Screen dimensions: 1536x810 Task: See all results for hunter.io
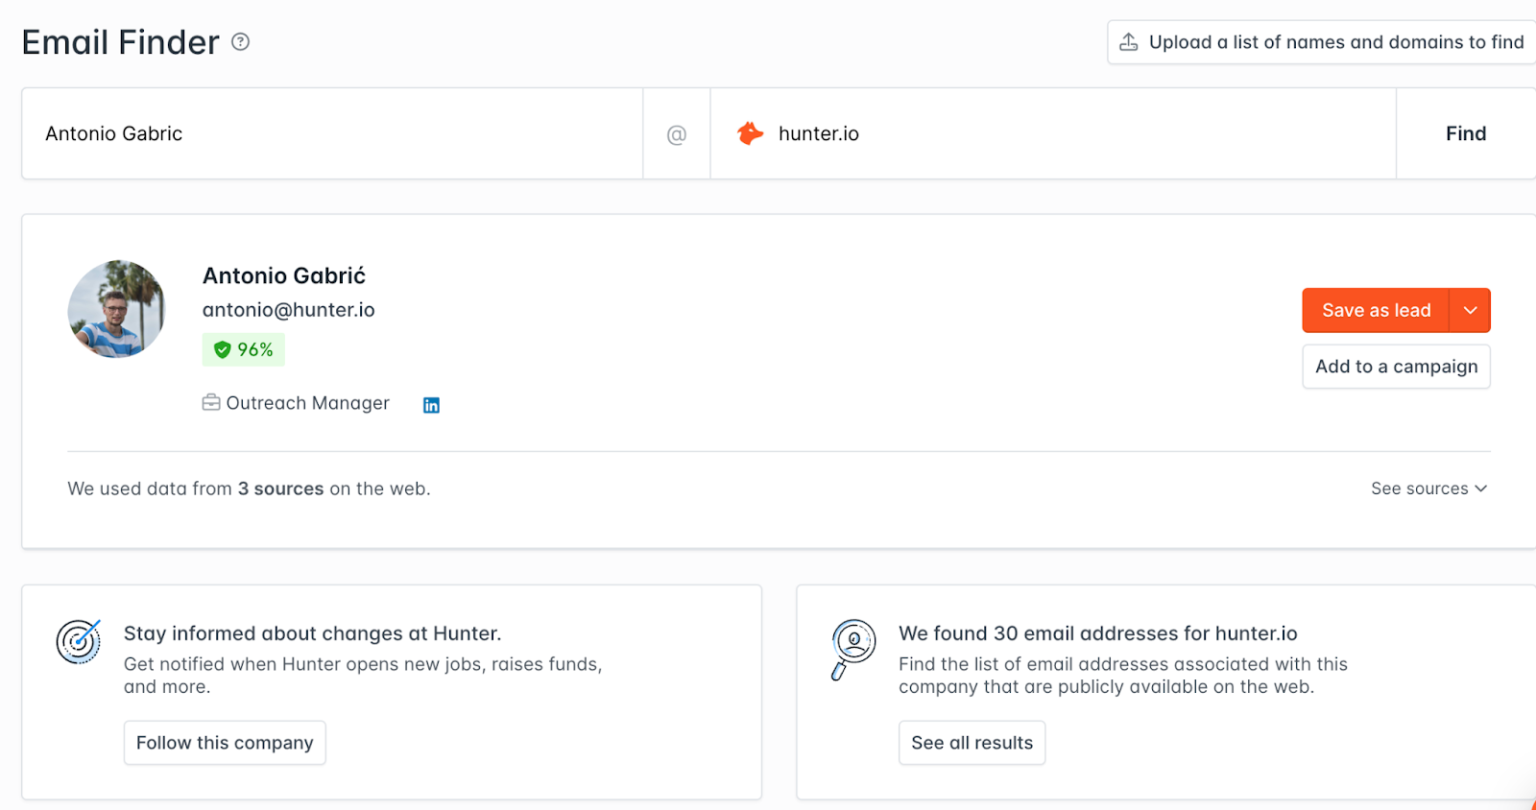coord(971,742)
